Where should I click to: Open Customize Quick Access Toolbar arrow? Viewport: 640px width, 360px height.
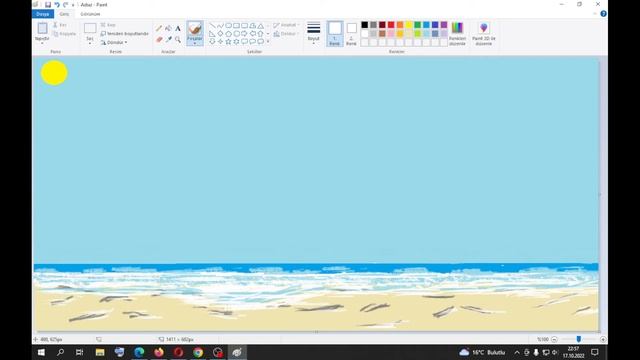pos(73,5)
